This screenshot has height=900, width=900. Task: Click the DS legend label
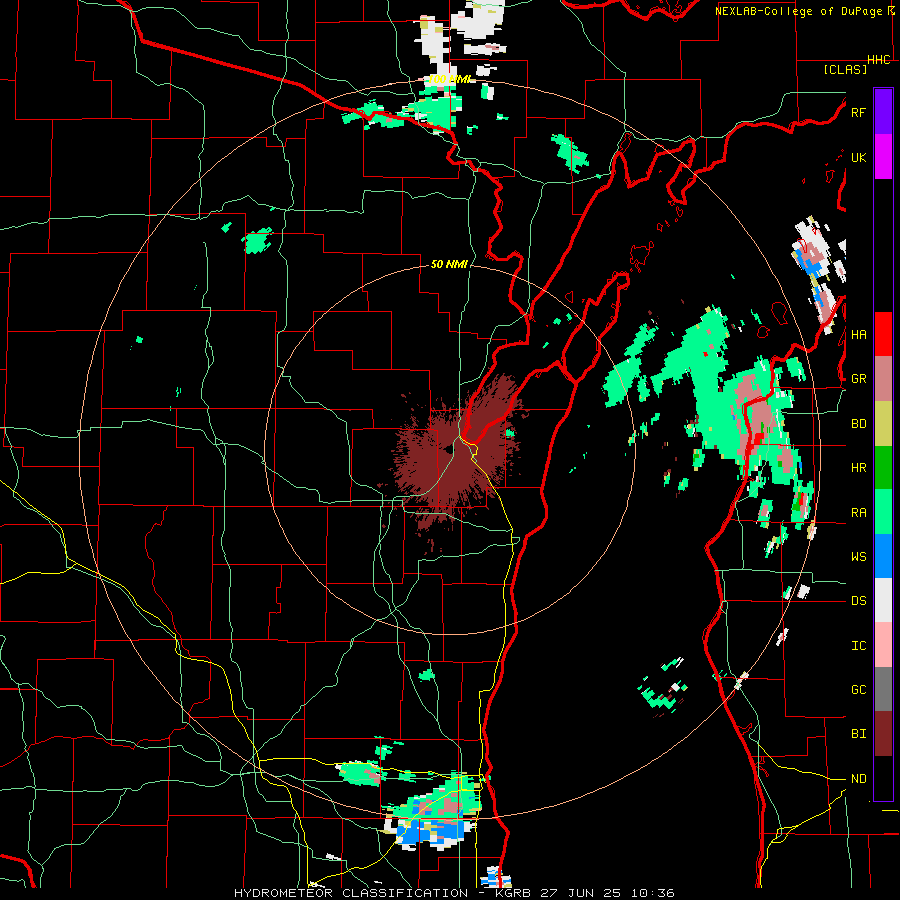[x=858, y=601]
